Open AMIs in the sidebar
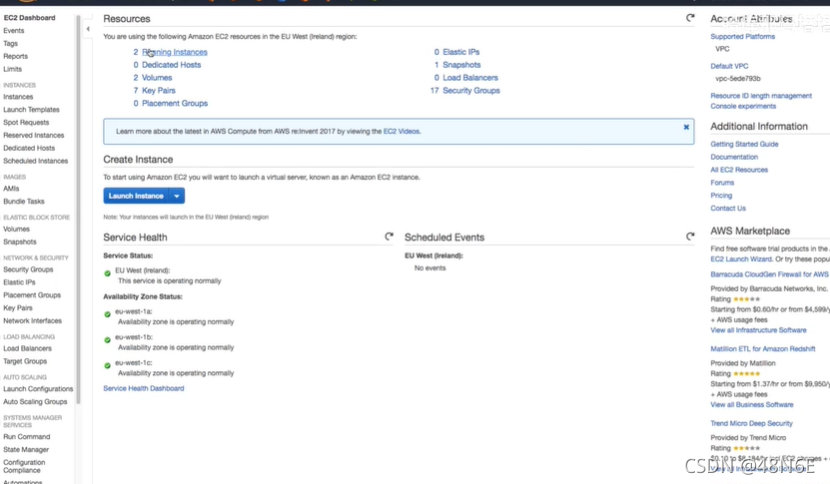Screen dimensions: 830x484 click(11, 189)
